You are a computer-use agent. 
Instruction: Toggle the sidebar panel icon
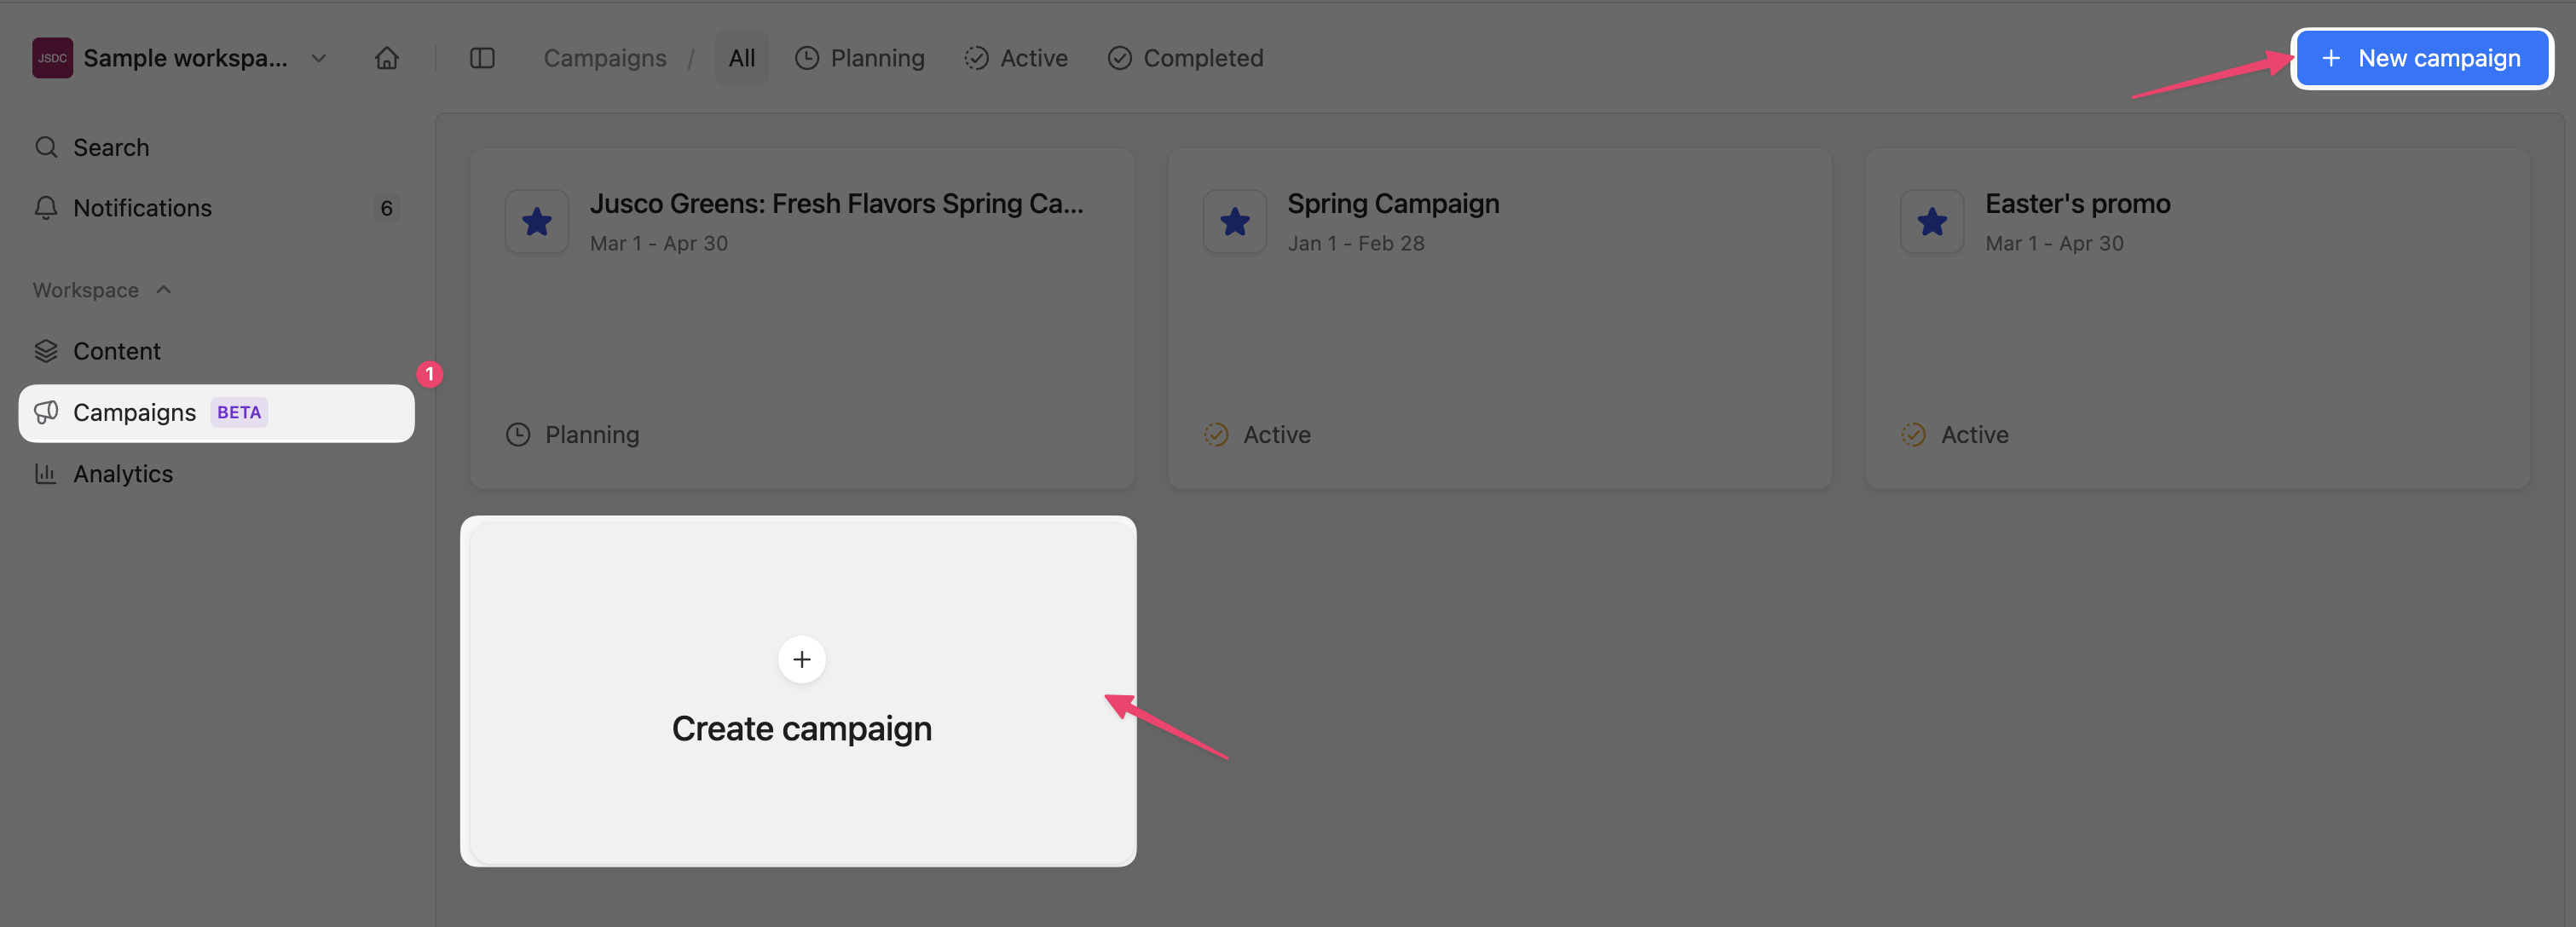coord(482,58)
